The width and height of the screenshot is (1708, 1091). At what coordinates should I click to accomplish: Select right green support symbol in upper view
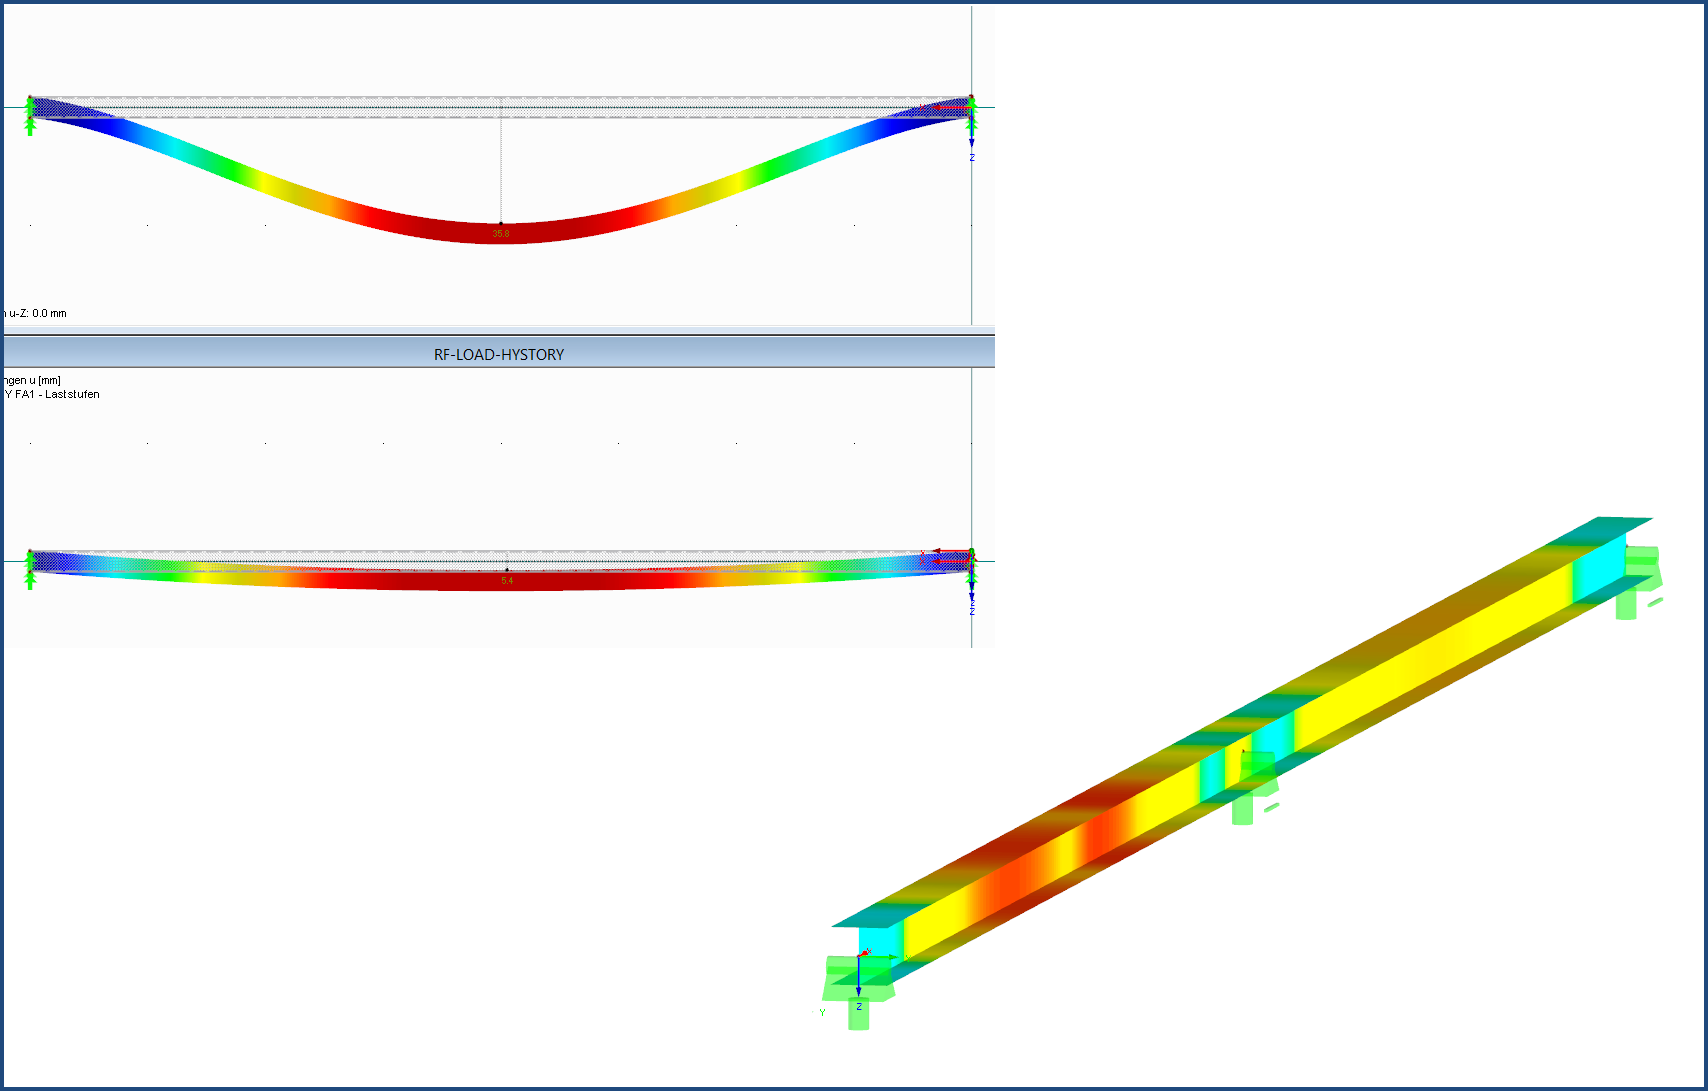coord(970,117)
